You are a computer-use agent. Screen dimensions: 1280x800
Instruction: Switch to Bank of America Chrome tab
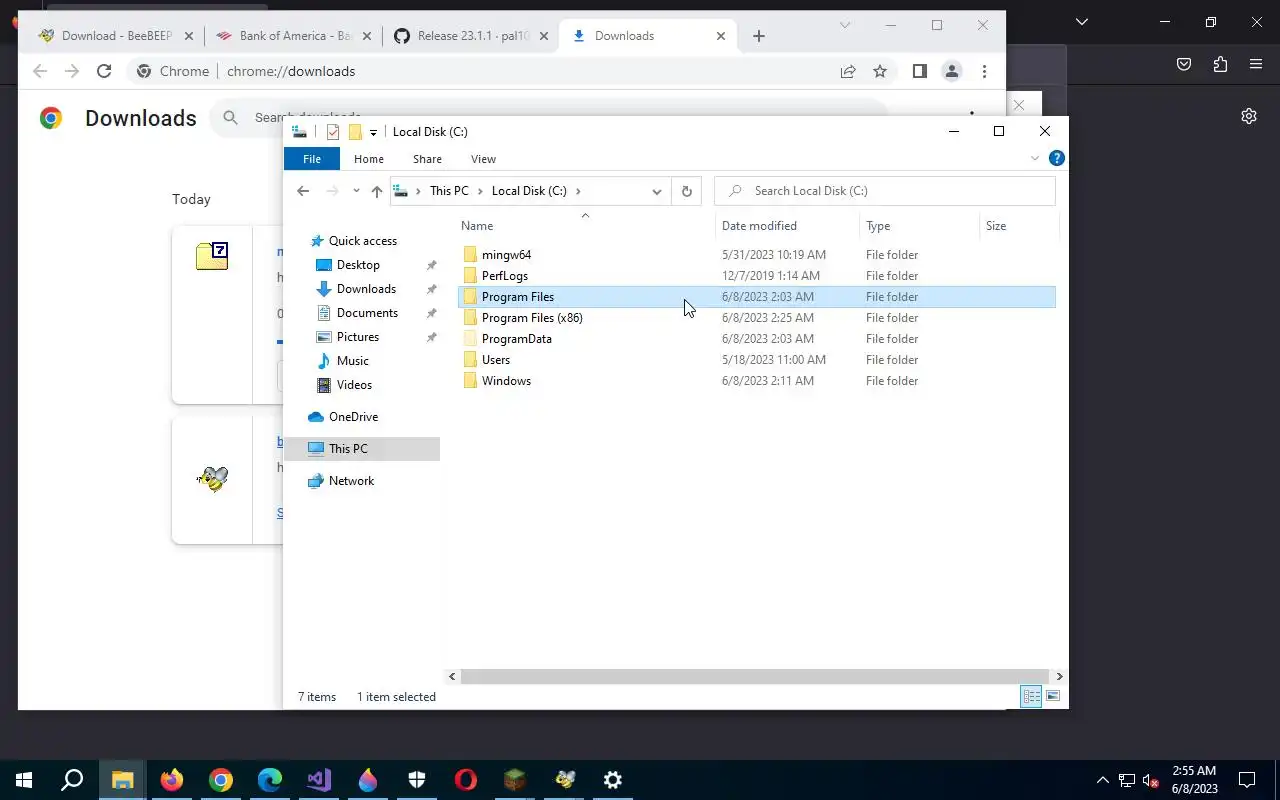click(x=295, y=36)
